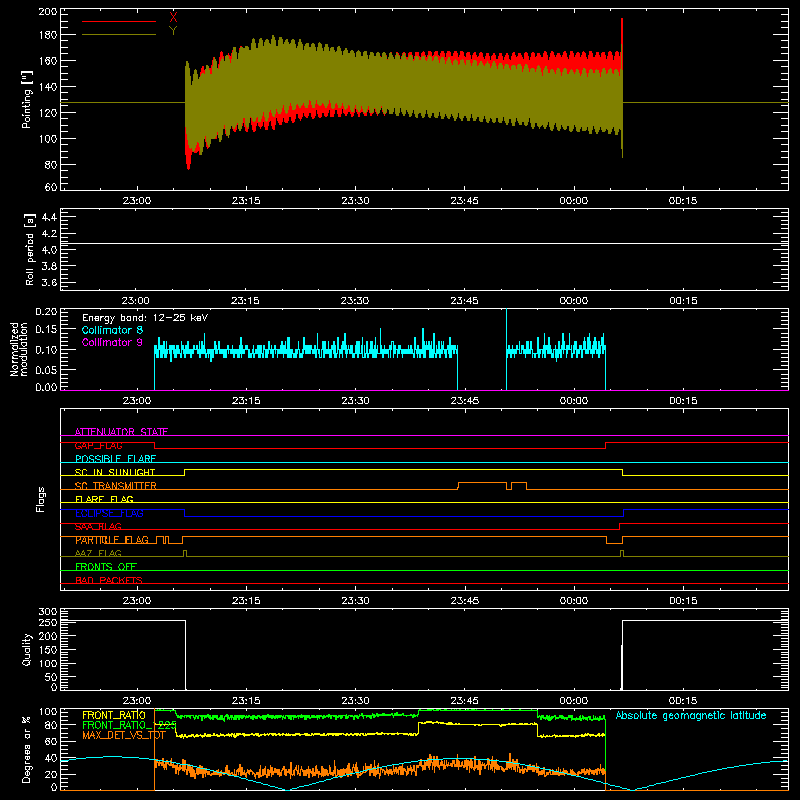Select the PARTICLE_FLAG label
The width and height of the screenshot is (800, 800).
click(x=112, y=540)
